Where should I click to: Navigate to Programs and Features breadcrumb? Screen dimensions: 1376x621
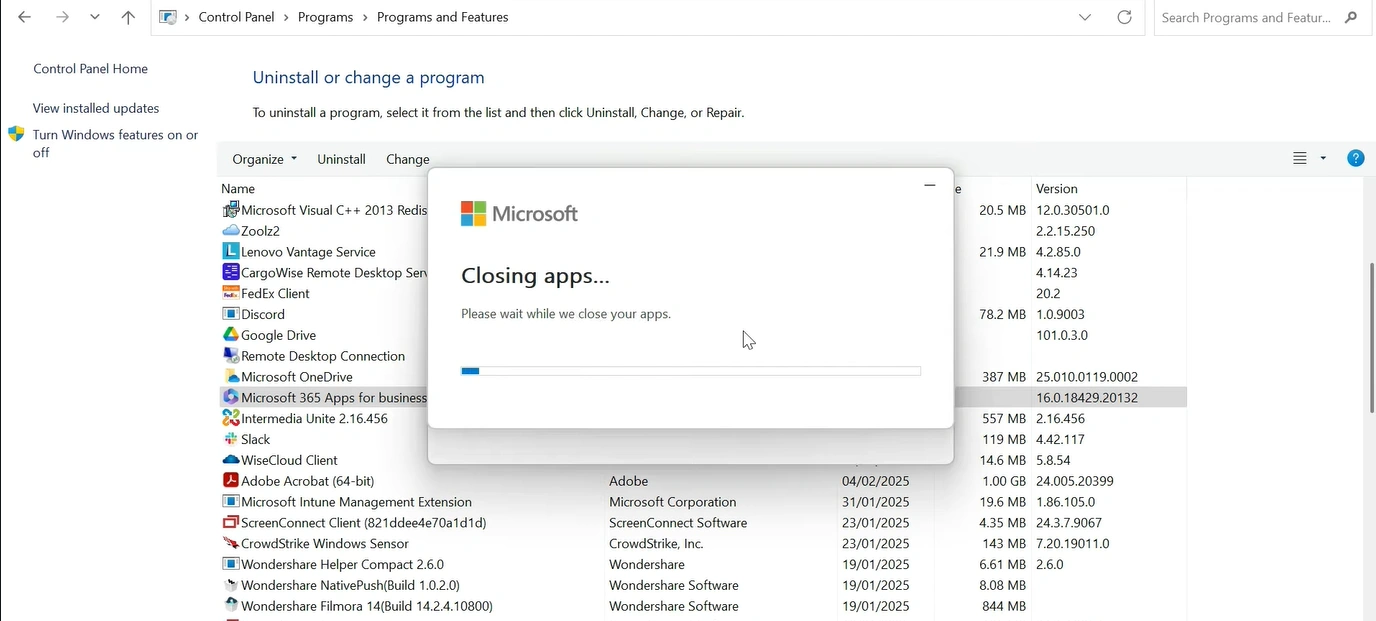[442, 16]
